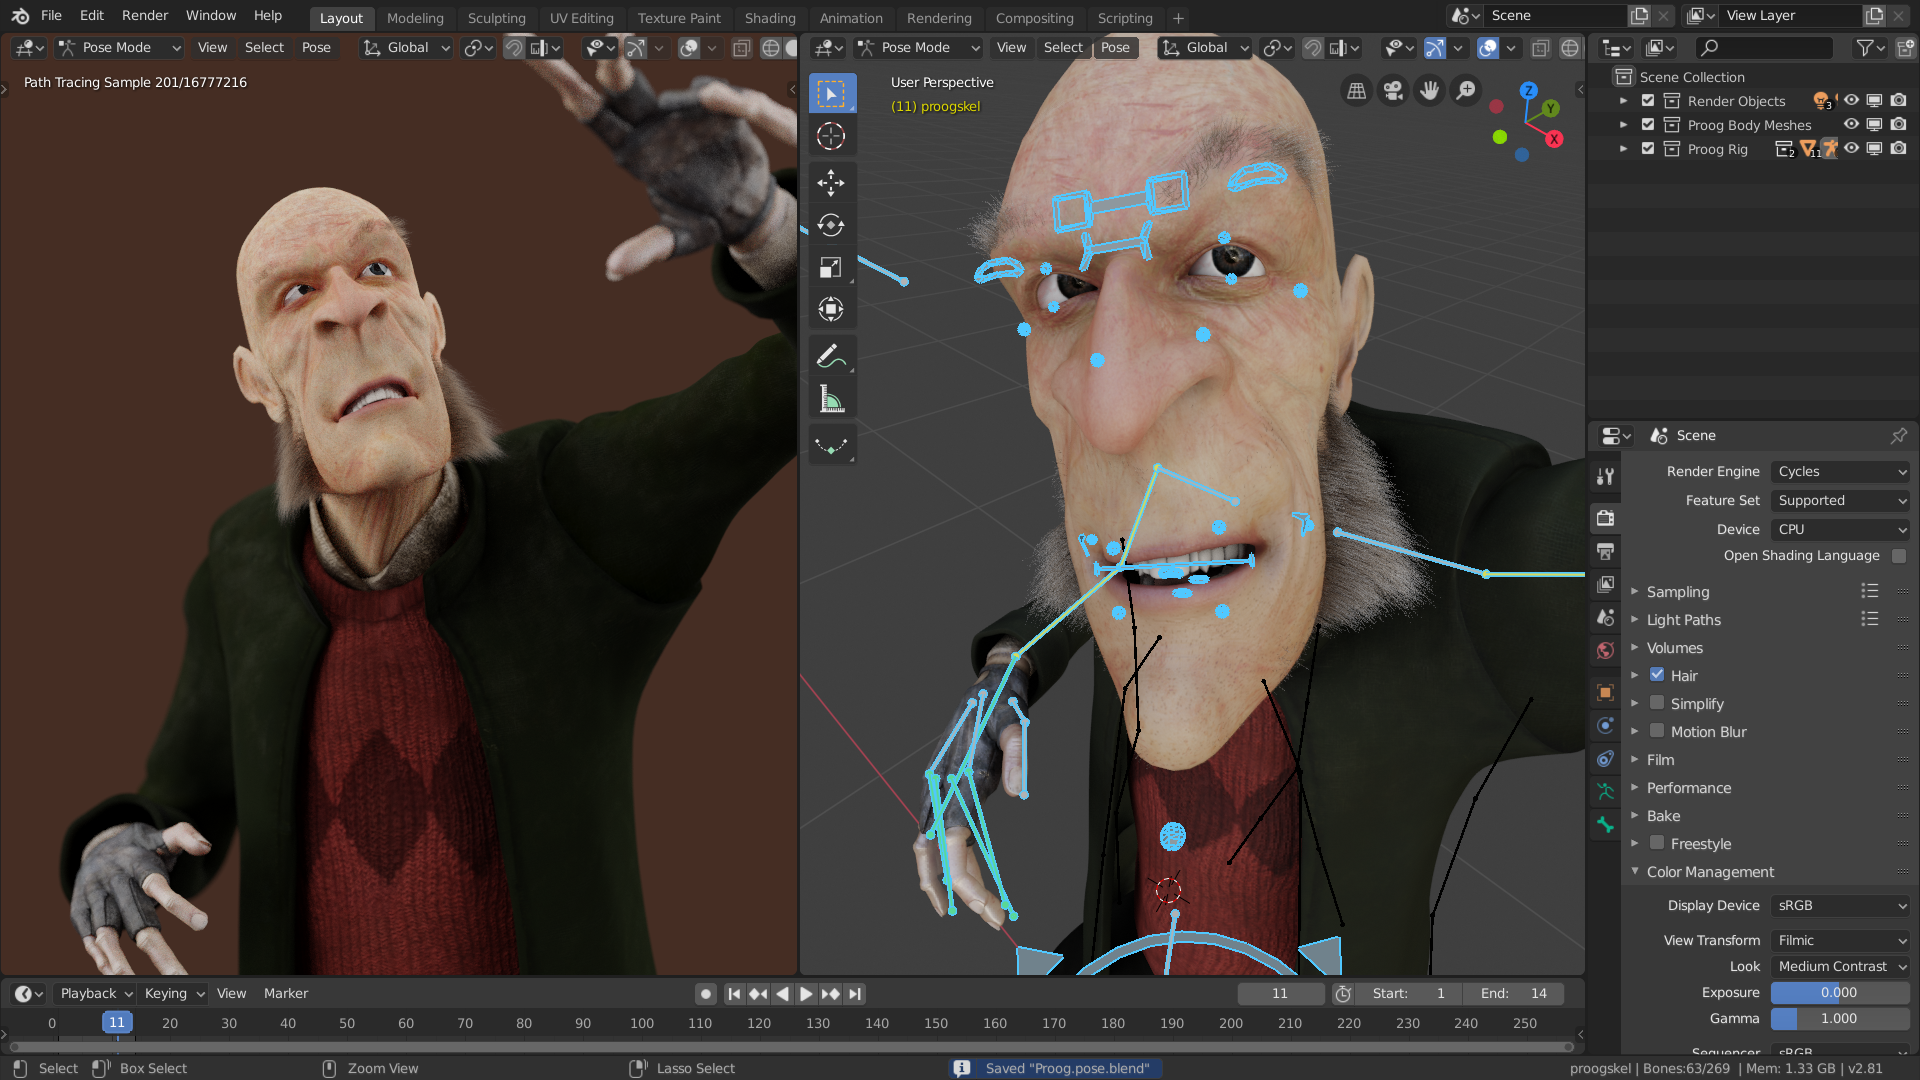Screen dimensions: 1920x1080
Task: Uncheck the Hair checkbox
Action: click(1657, 675)
